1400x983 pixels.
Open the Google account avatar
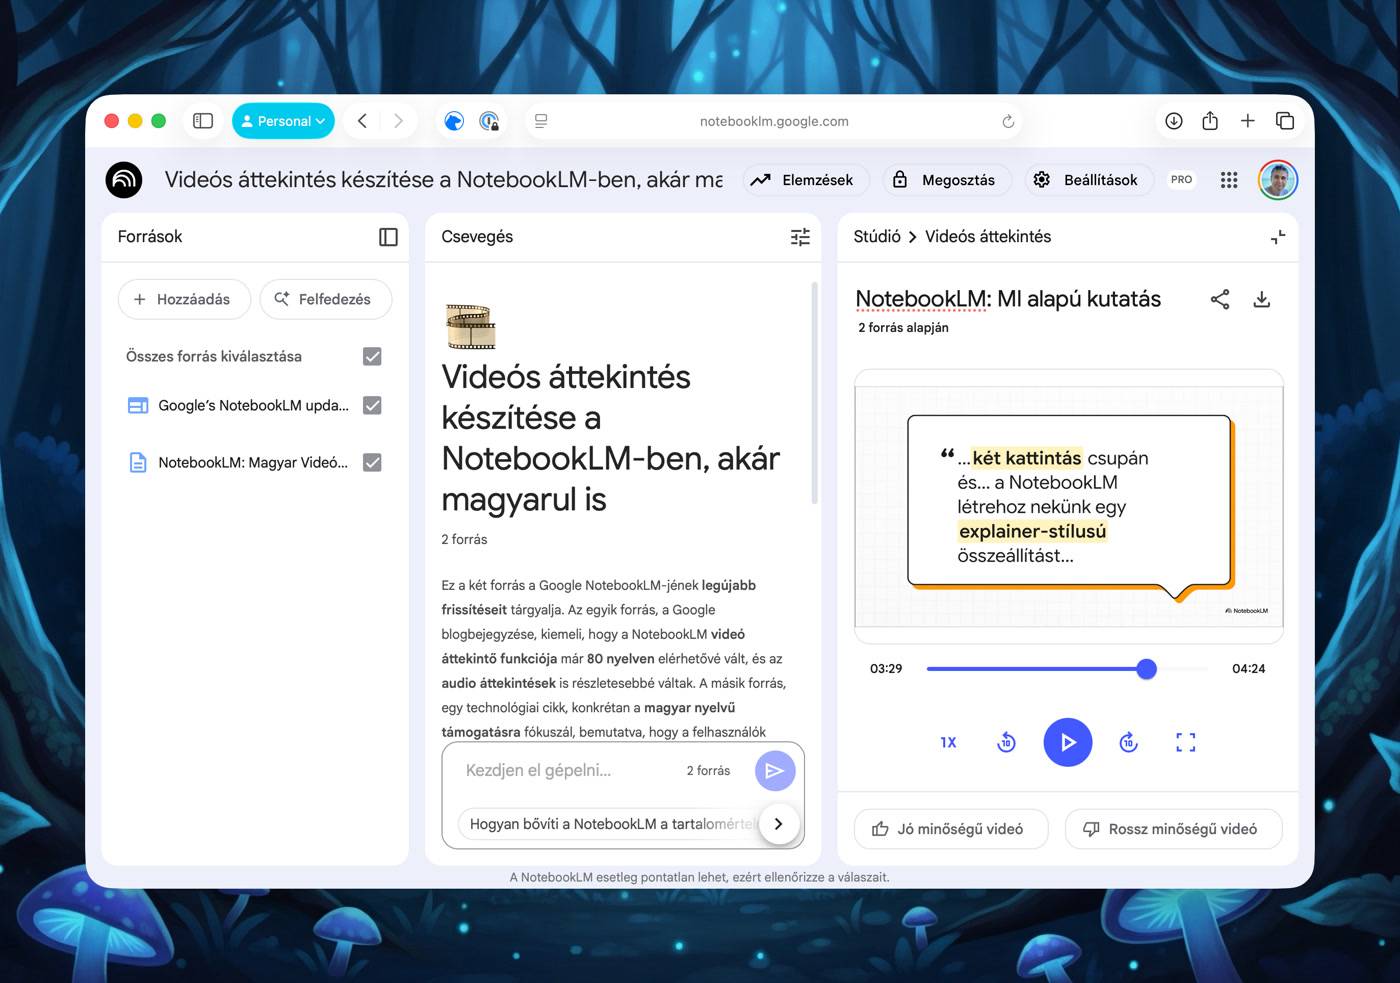coord(1278,180)
